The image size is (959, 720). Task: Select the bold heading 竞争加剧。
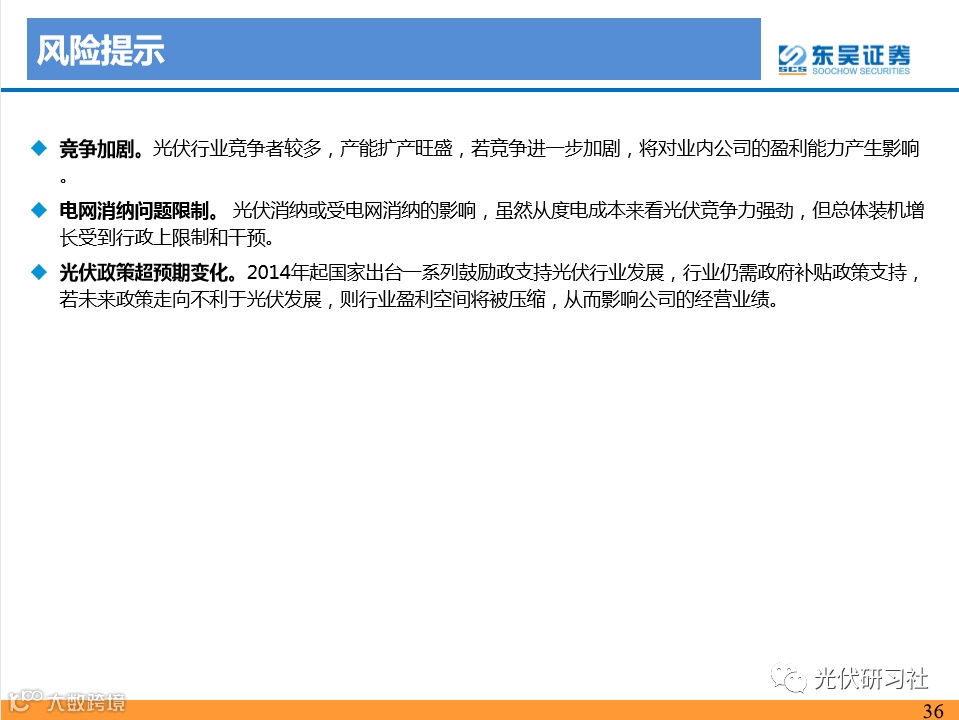[x=102, y=149]
